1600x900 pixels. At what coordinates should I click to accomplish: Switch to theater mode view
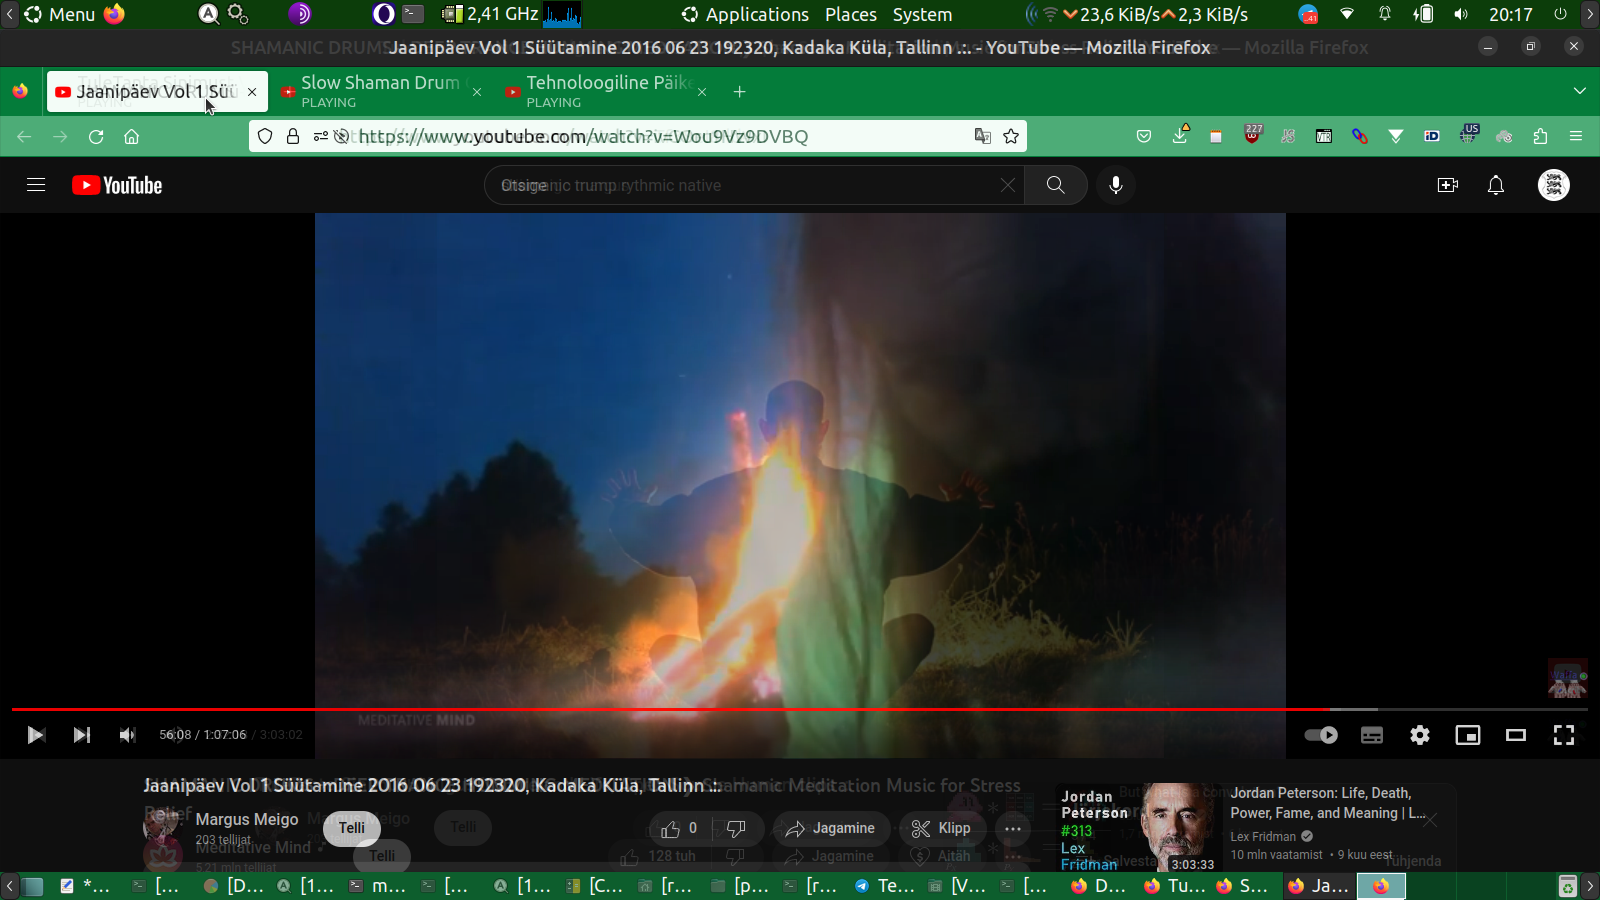pyautogui.click(x=1516, y=735)
